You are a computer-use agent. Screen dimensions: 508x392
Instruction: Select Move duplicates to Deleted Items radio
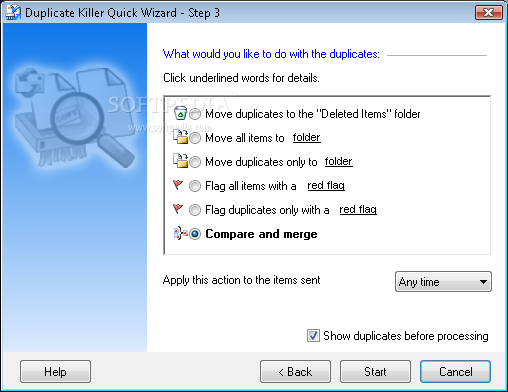coord(195,114)
